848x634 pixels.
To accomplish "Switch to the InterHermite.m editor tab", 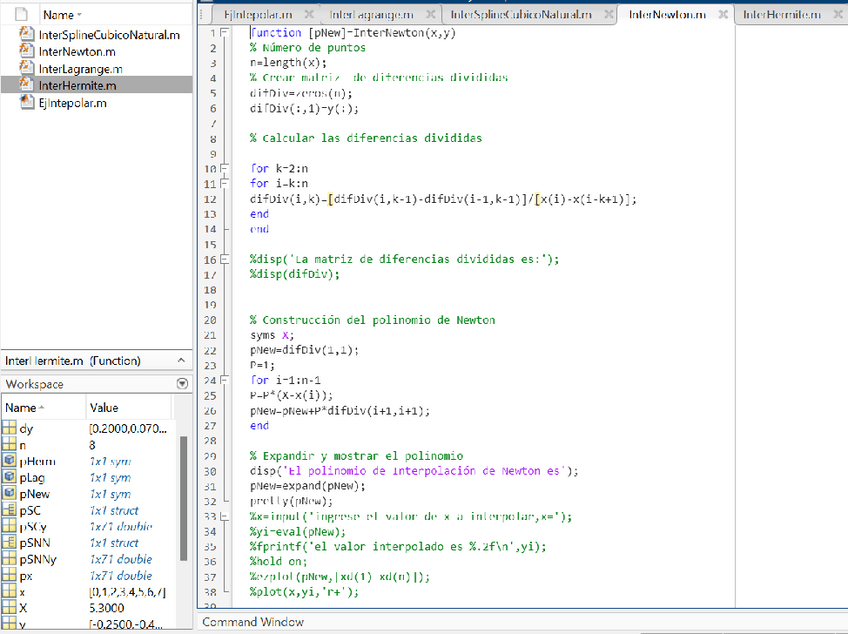I will (x=781, y=15).
